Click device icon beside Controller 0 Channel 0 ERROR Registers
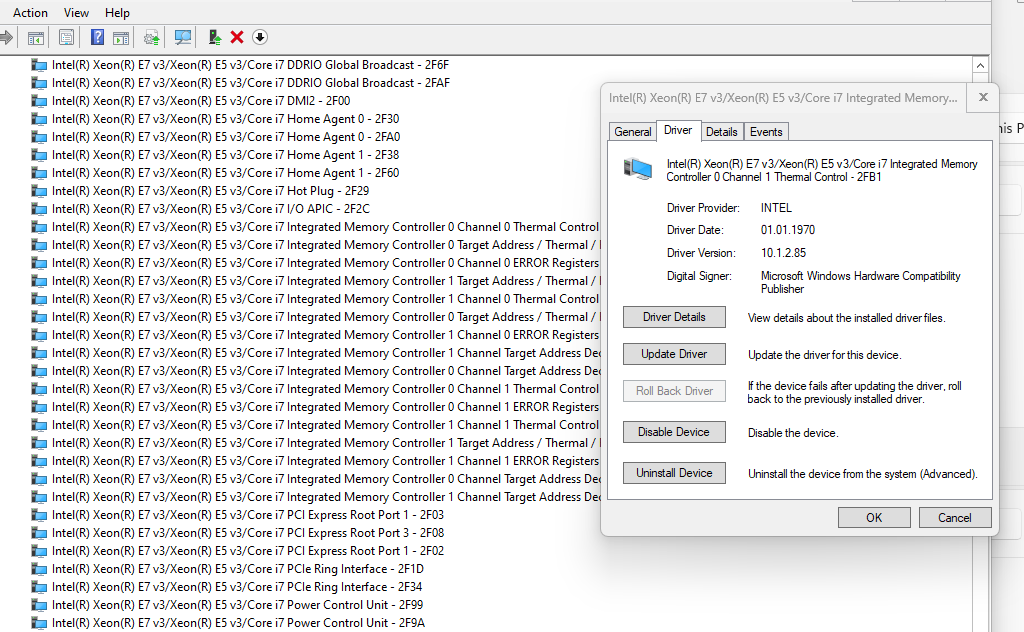This screenshot has height=632, width=1024. click(x=39, y=263)
